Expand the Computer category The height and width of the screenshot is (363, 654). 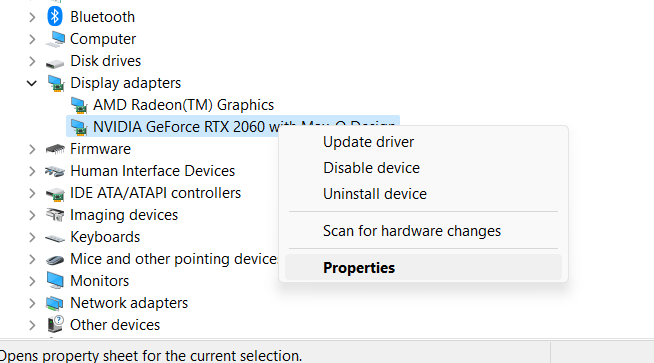click(32, 39)
